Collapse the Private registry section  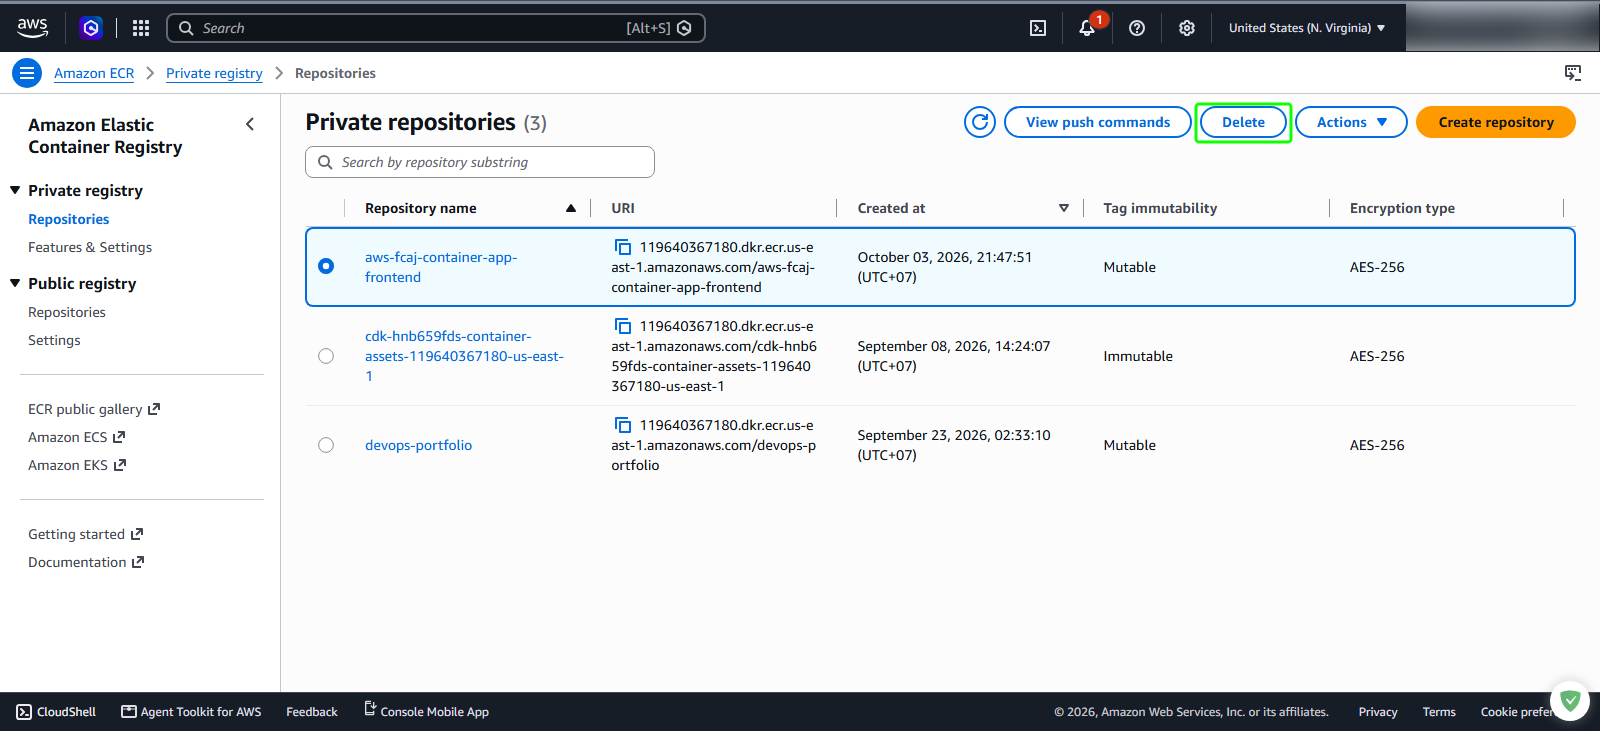coord(15,190)
